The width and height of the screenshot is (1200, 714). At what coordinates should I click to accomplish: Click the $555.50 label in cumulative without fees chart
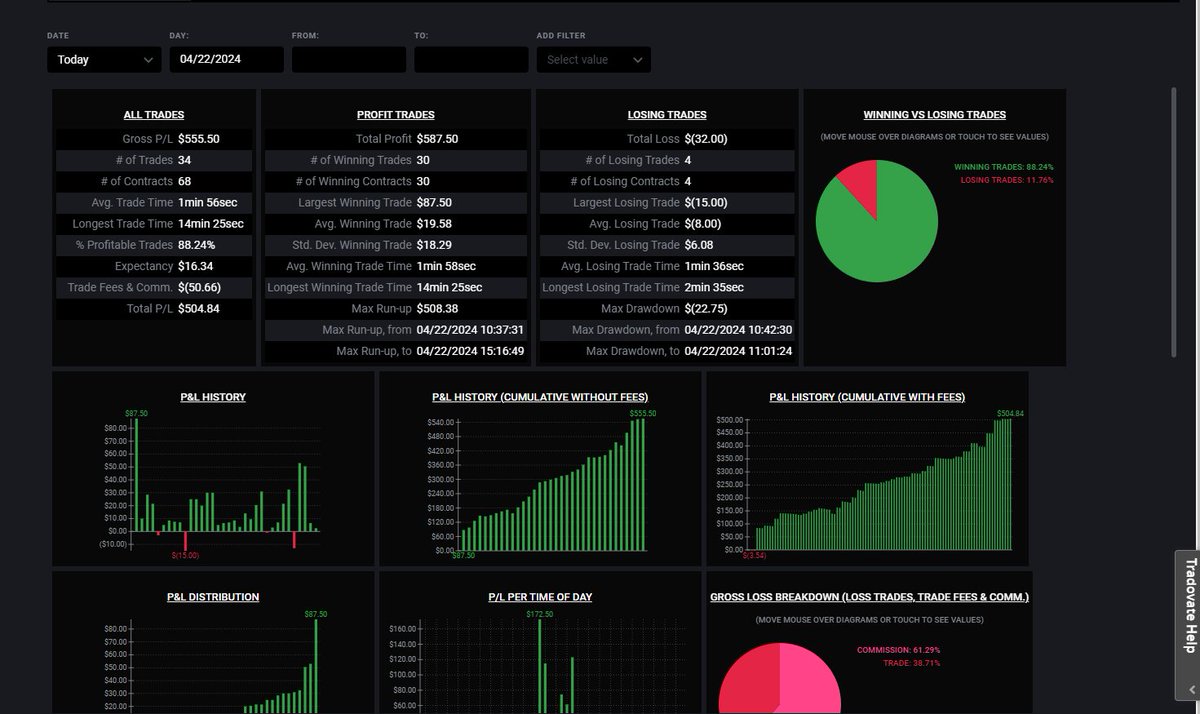point(643,413)
